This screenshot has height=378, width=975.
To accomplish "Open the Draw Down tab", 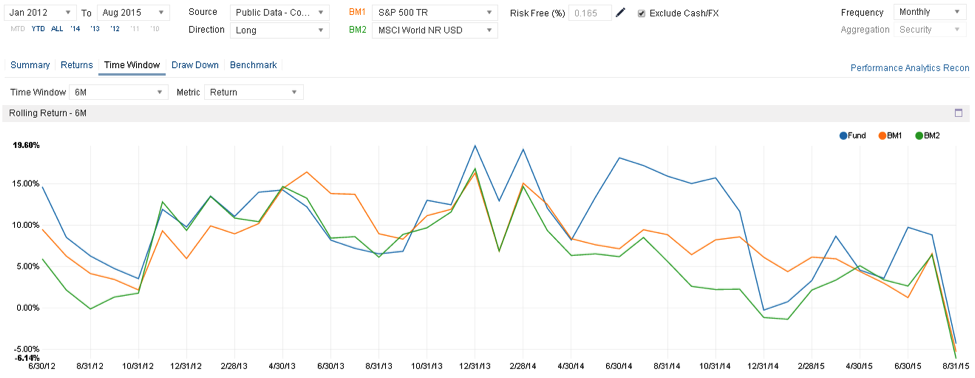I will pyautogui.click(x=195, y=65).
